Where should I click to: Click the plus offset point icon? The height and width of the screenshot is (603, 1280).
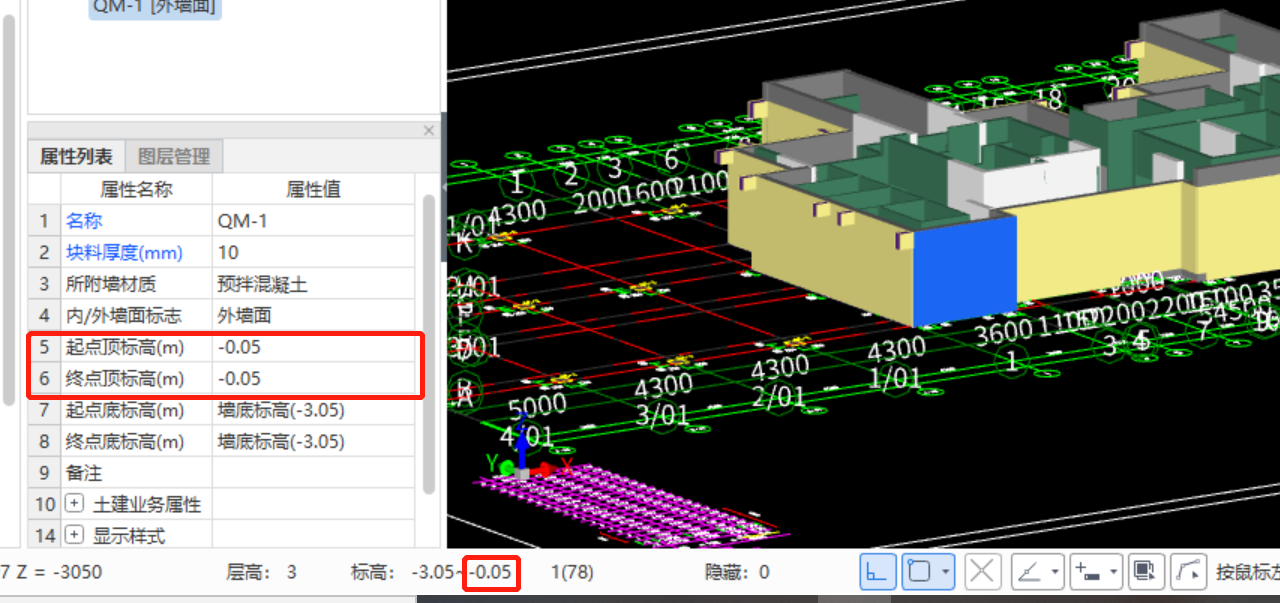(x=1087, y=573)
